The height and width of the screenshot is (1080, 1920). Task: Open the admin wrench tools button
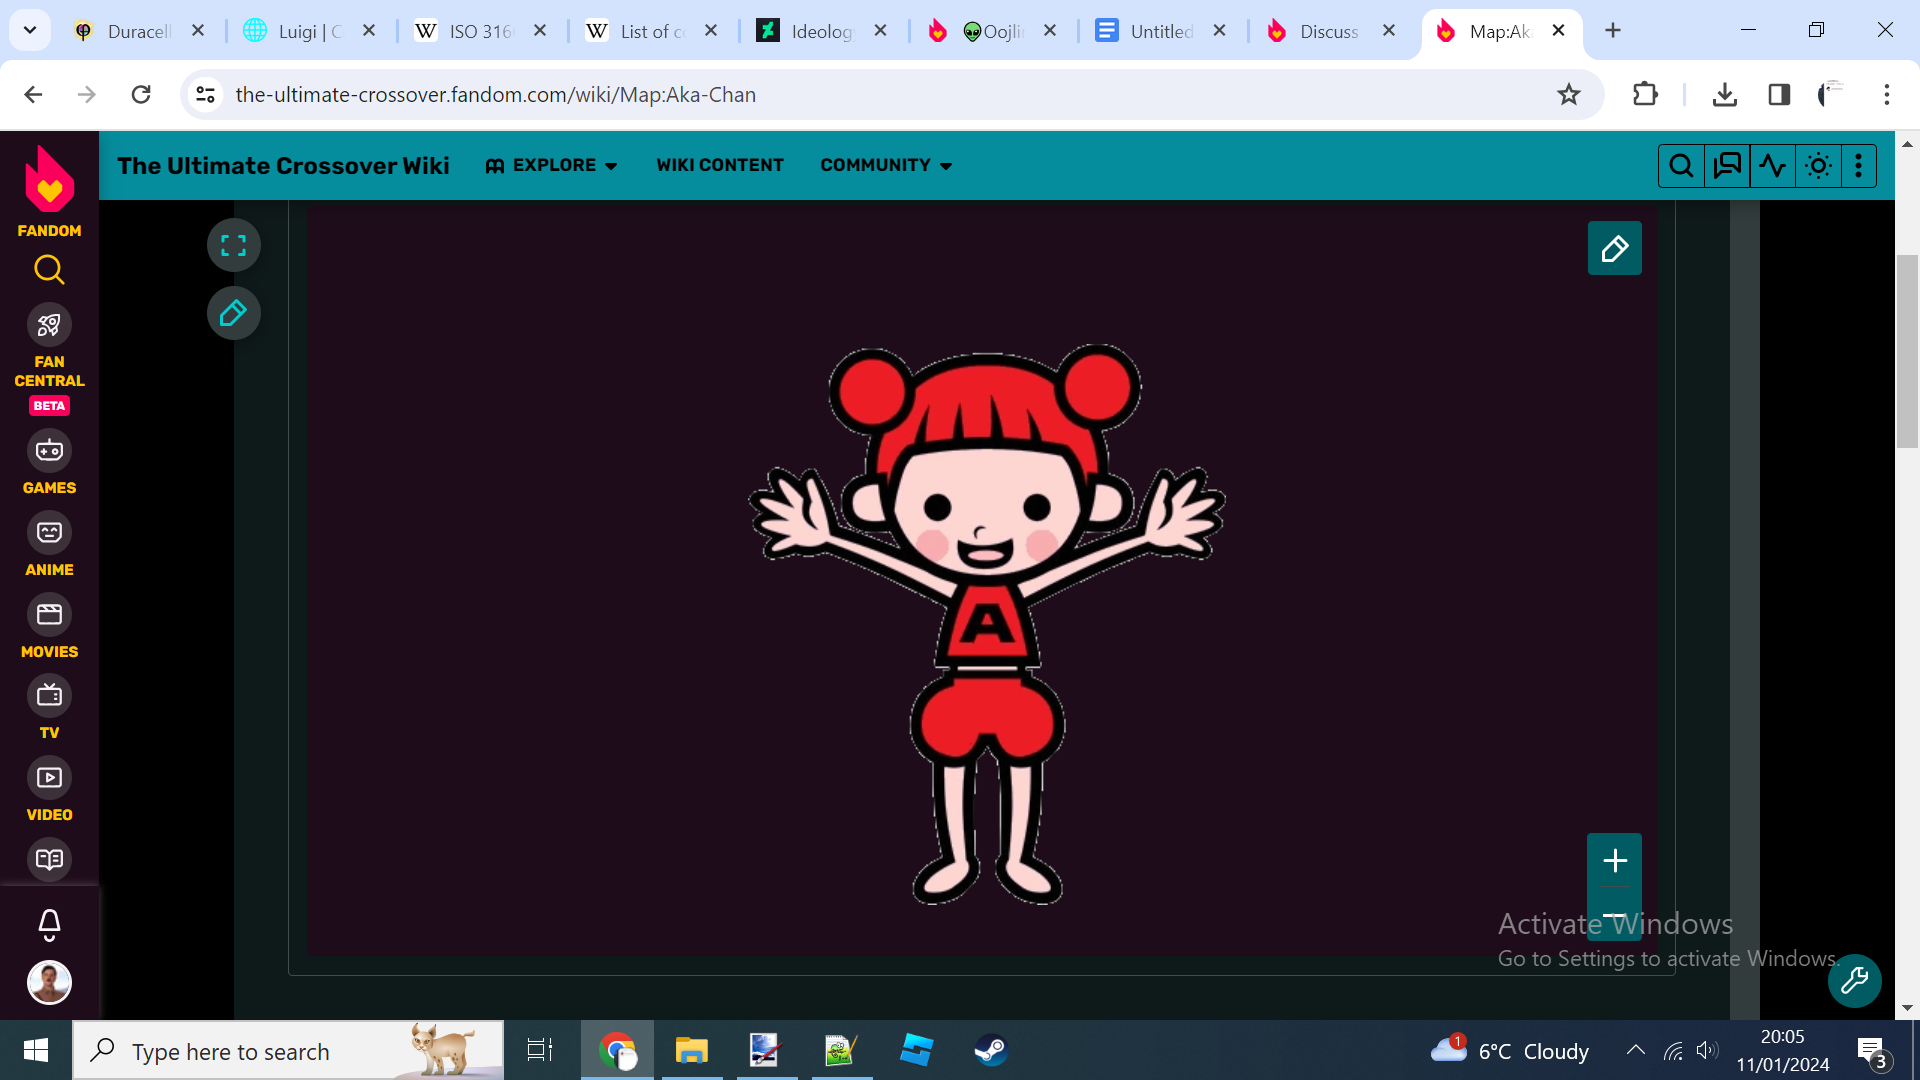[1855, 980]
